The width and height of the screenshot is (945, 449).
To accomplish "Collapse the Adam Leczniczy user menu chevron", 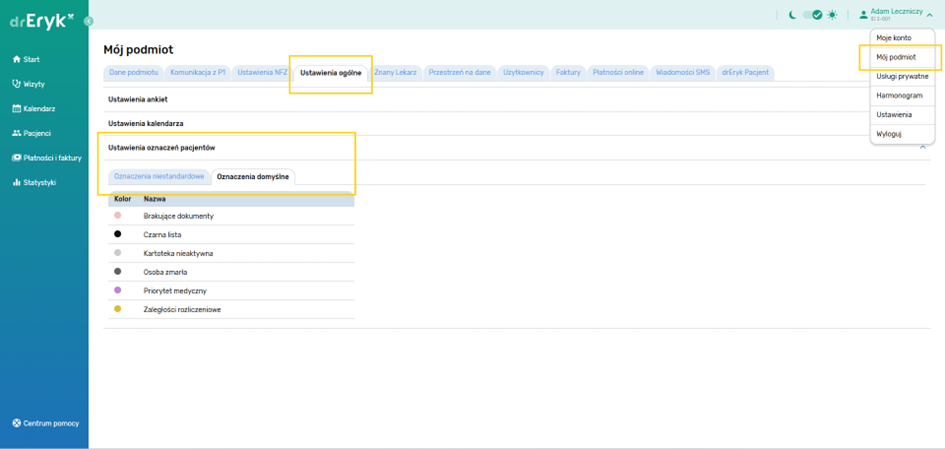I will point(930,15).
